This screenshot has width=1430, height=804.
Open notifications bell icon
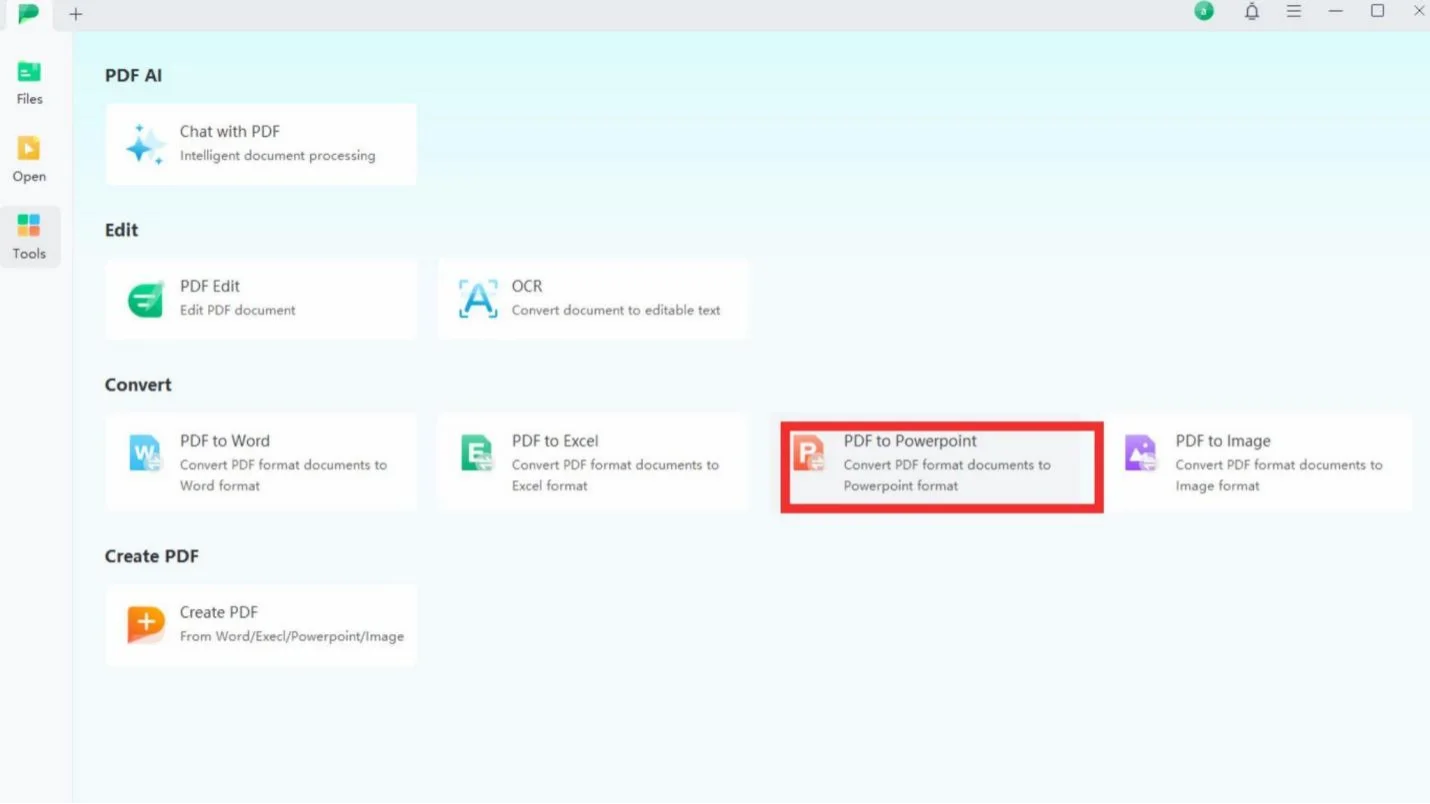click(x=1251, y=11)
